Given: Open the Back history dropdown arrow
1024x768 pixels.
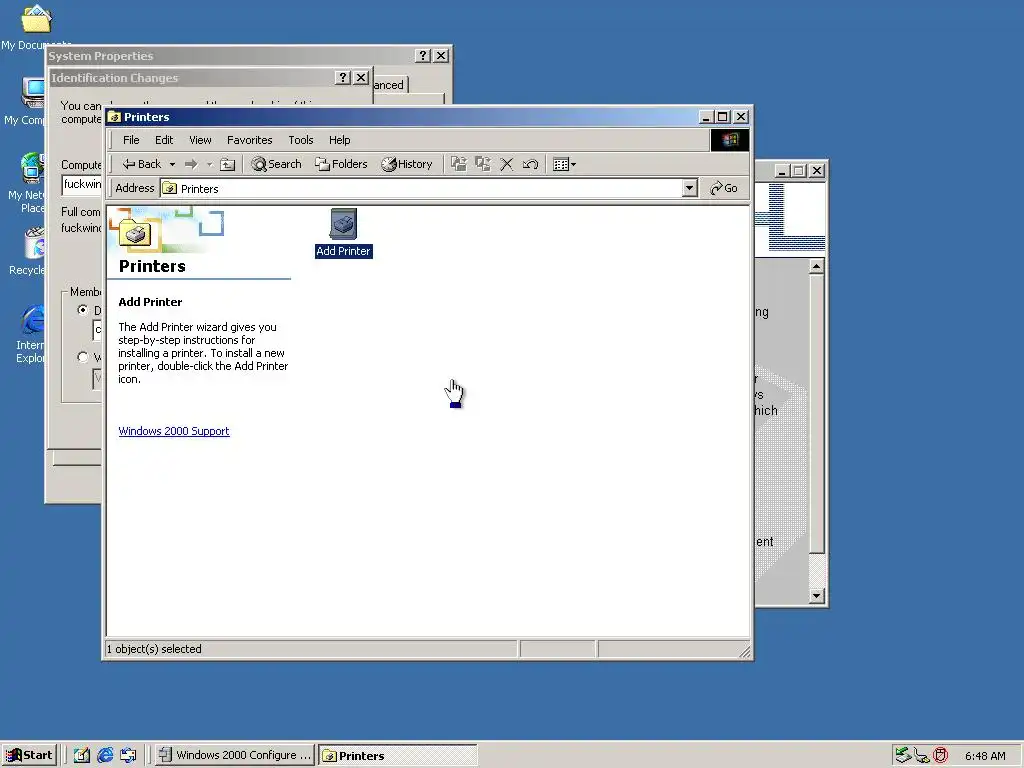Looking at the screenshot, I should pyautogui.click(x=172, y=165).
